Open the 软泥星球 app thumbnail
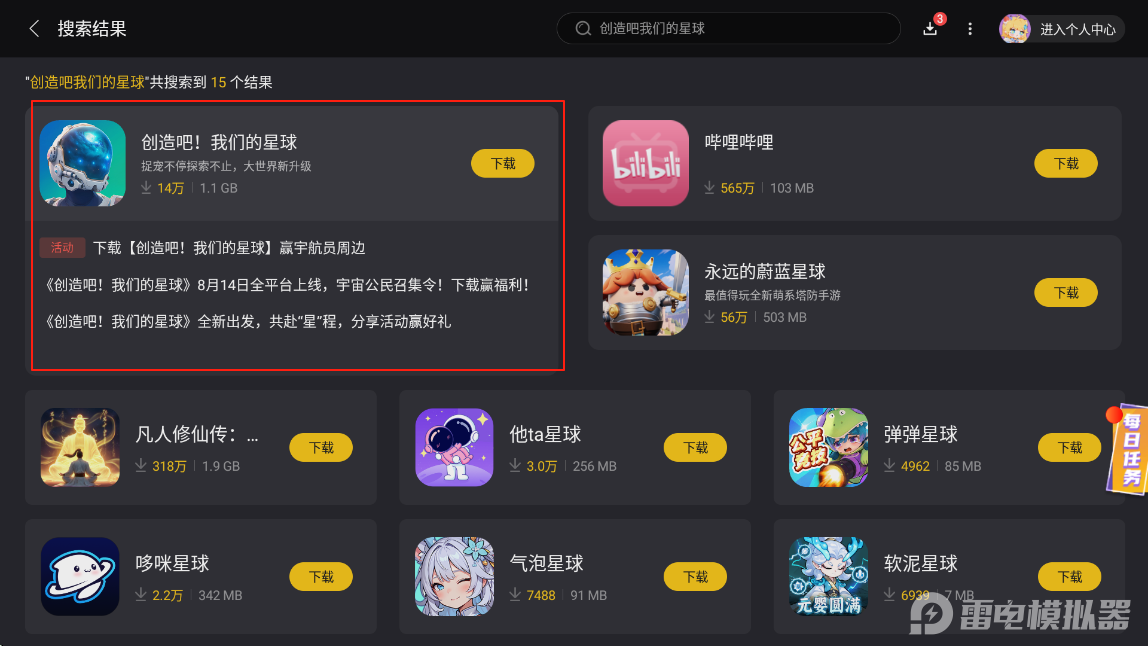 coord(828,576)
